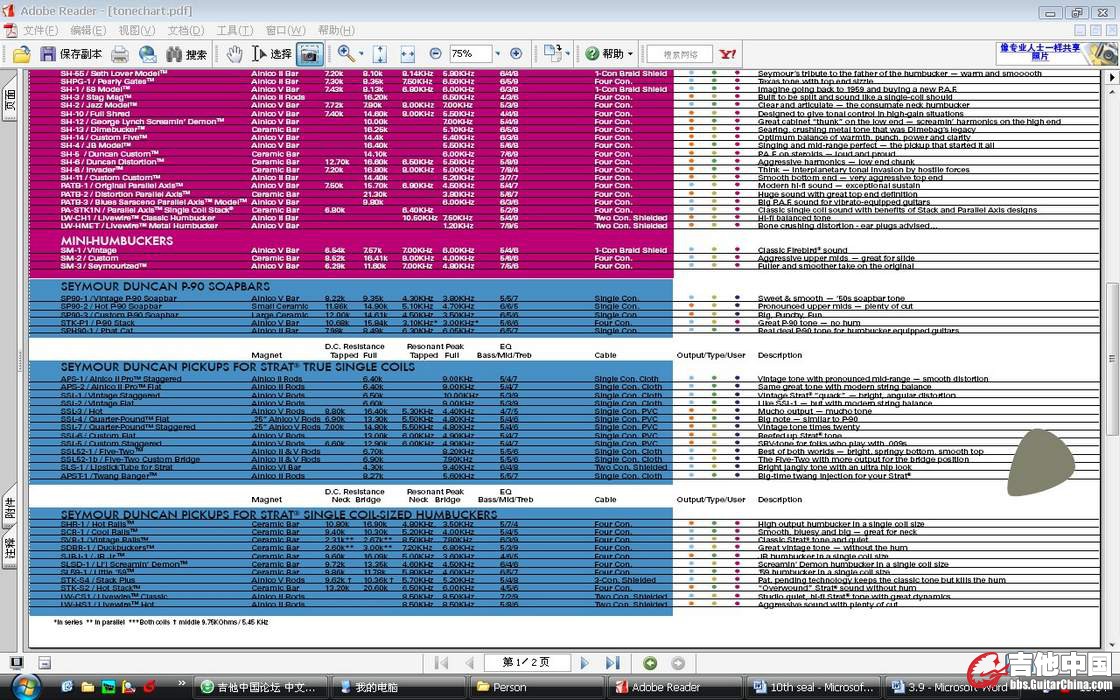Open the 编辑(E) Edit menu
Screen dimensions: 1120x700
(x=89, y=30)
